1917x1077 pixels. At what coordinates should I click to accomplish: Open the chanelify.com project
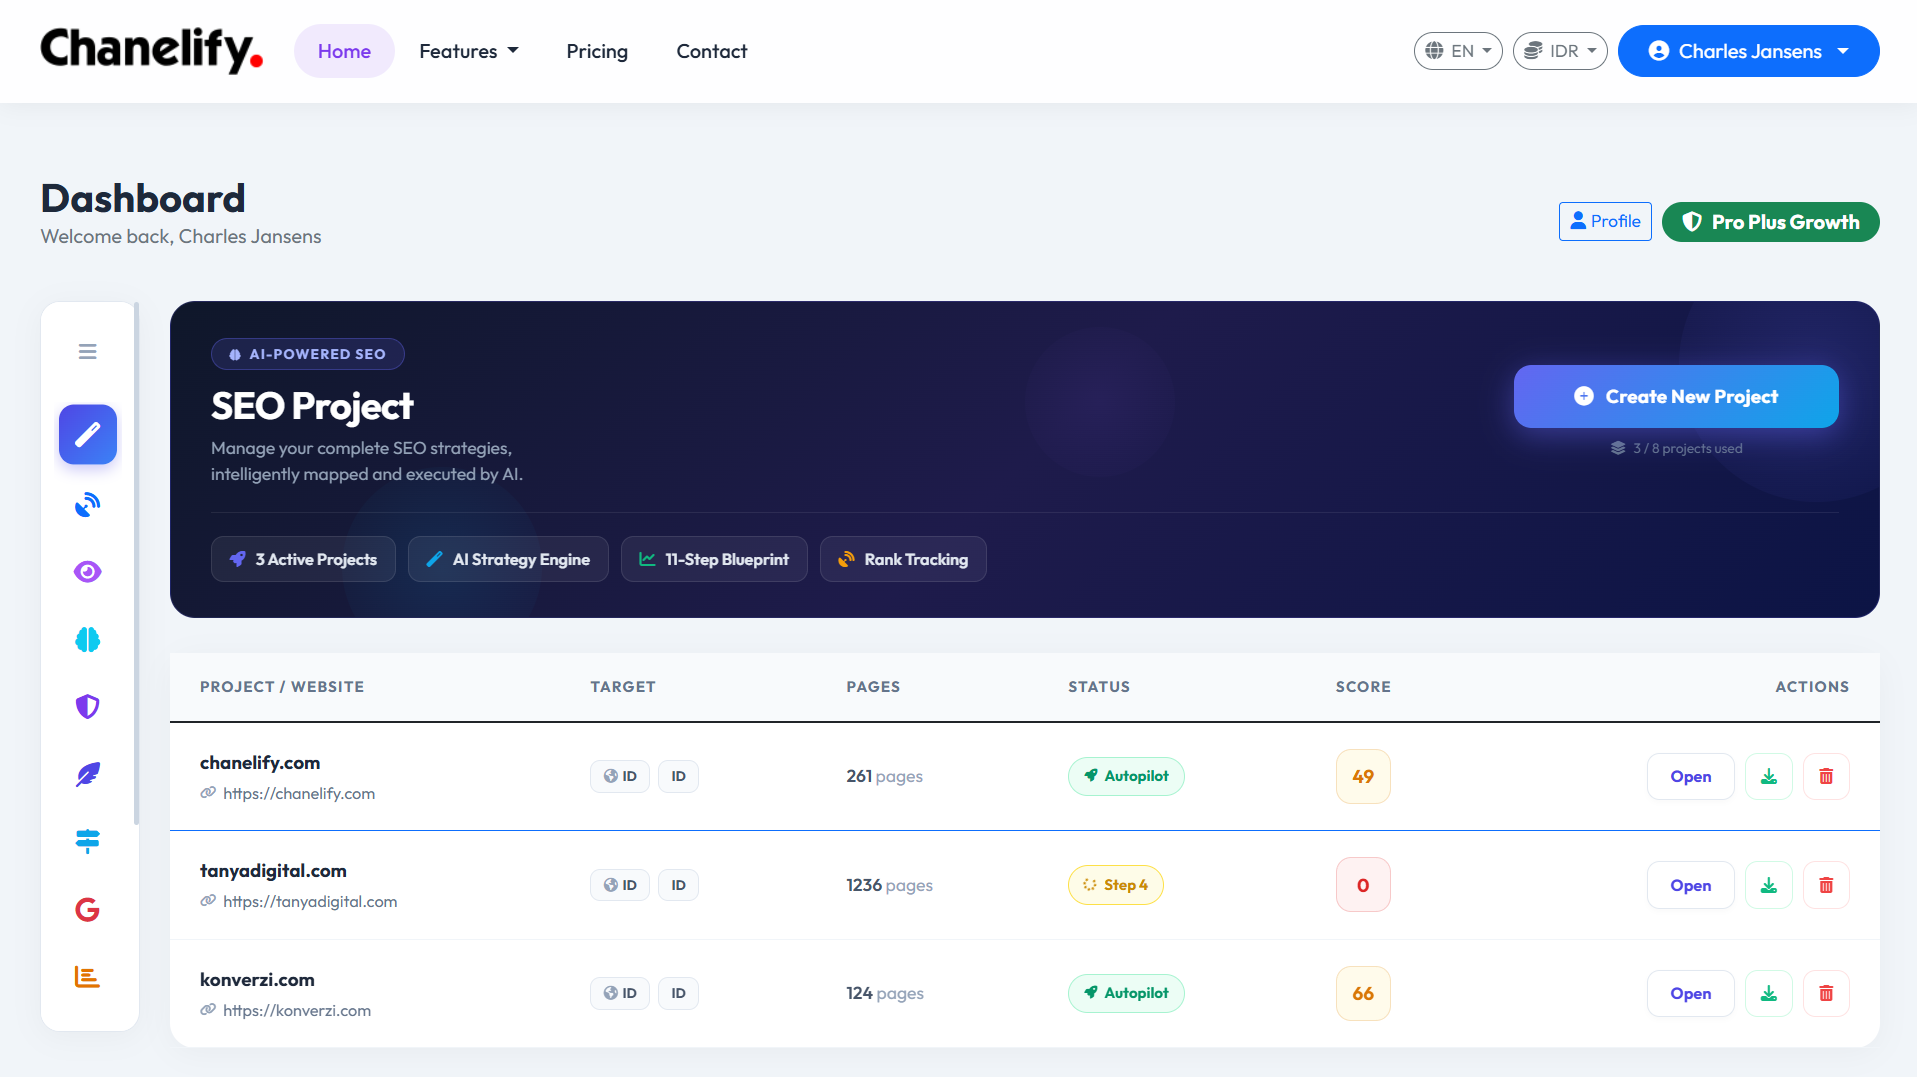click(x=1691, y=777)
